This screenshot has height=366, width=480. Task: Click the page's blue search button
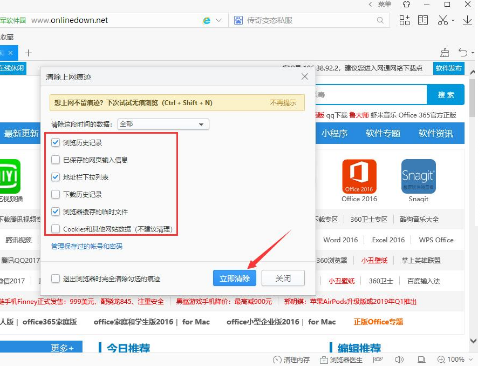point(446,95)
